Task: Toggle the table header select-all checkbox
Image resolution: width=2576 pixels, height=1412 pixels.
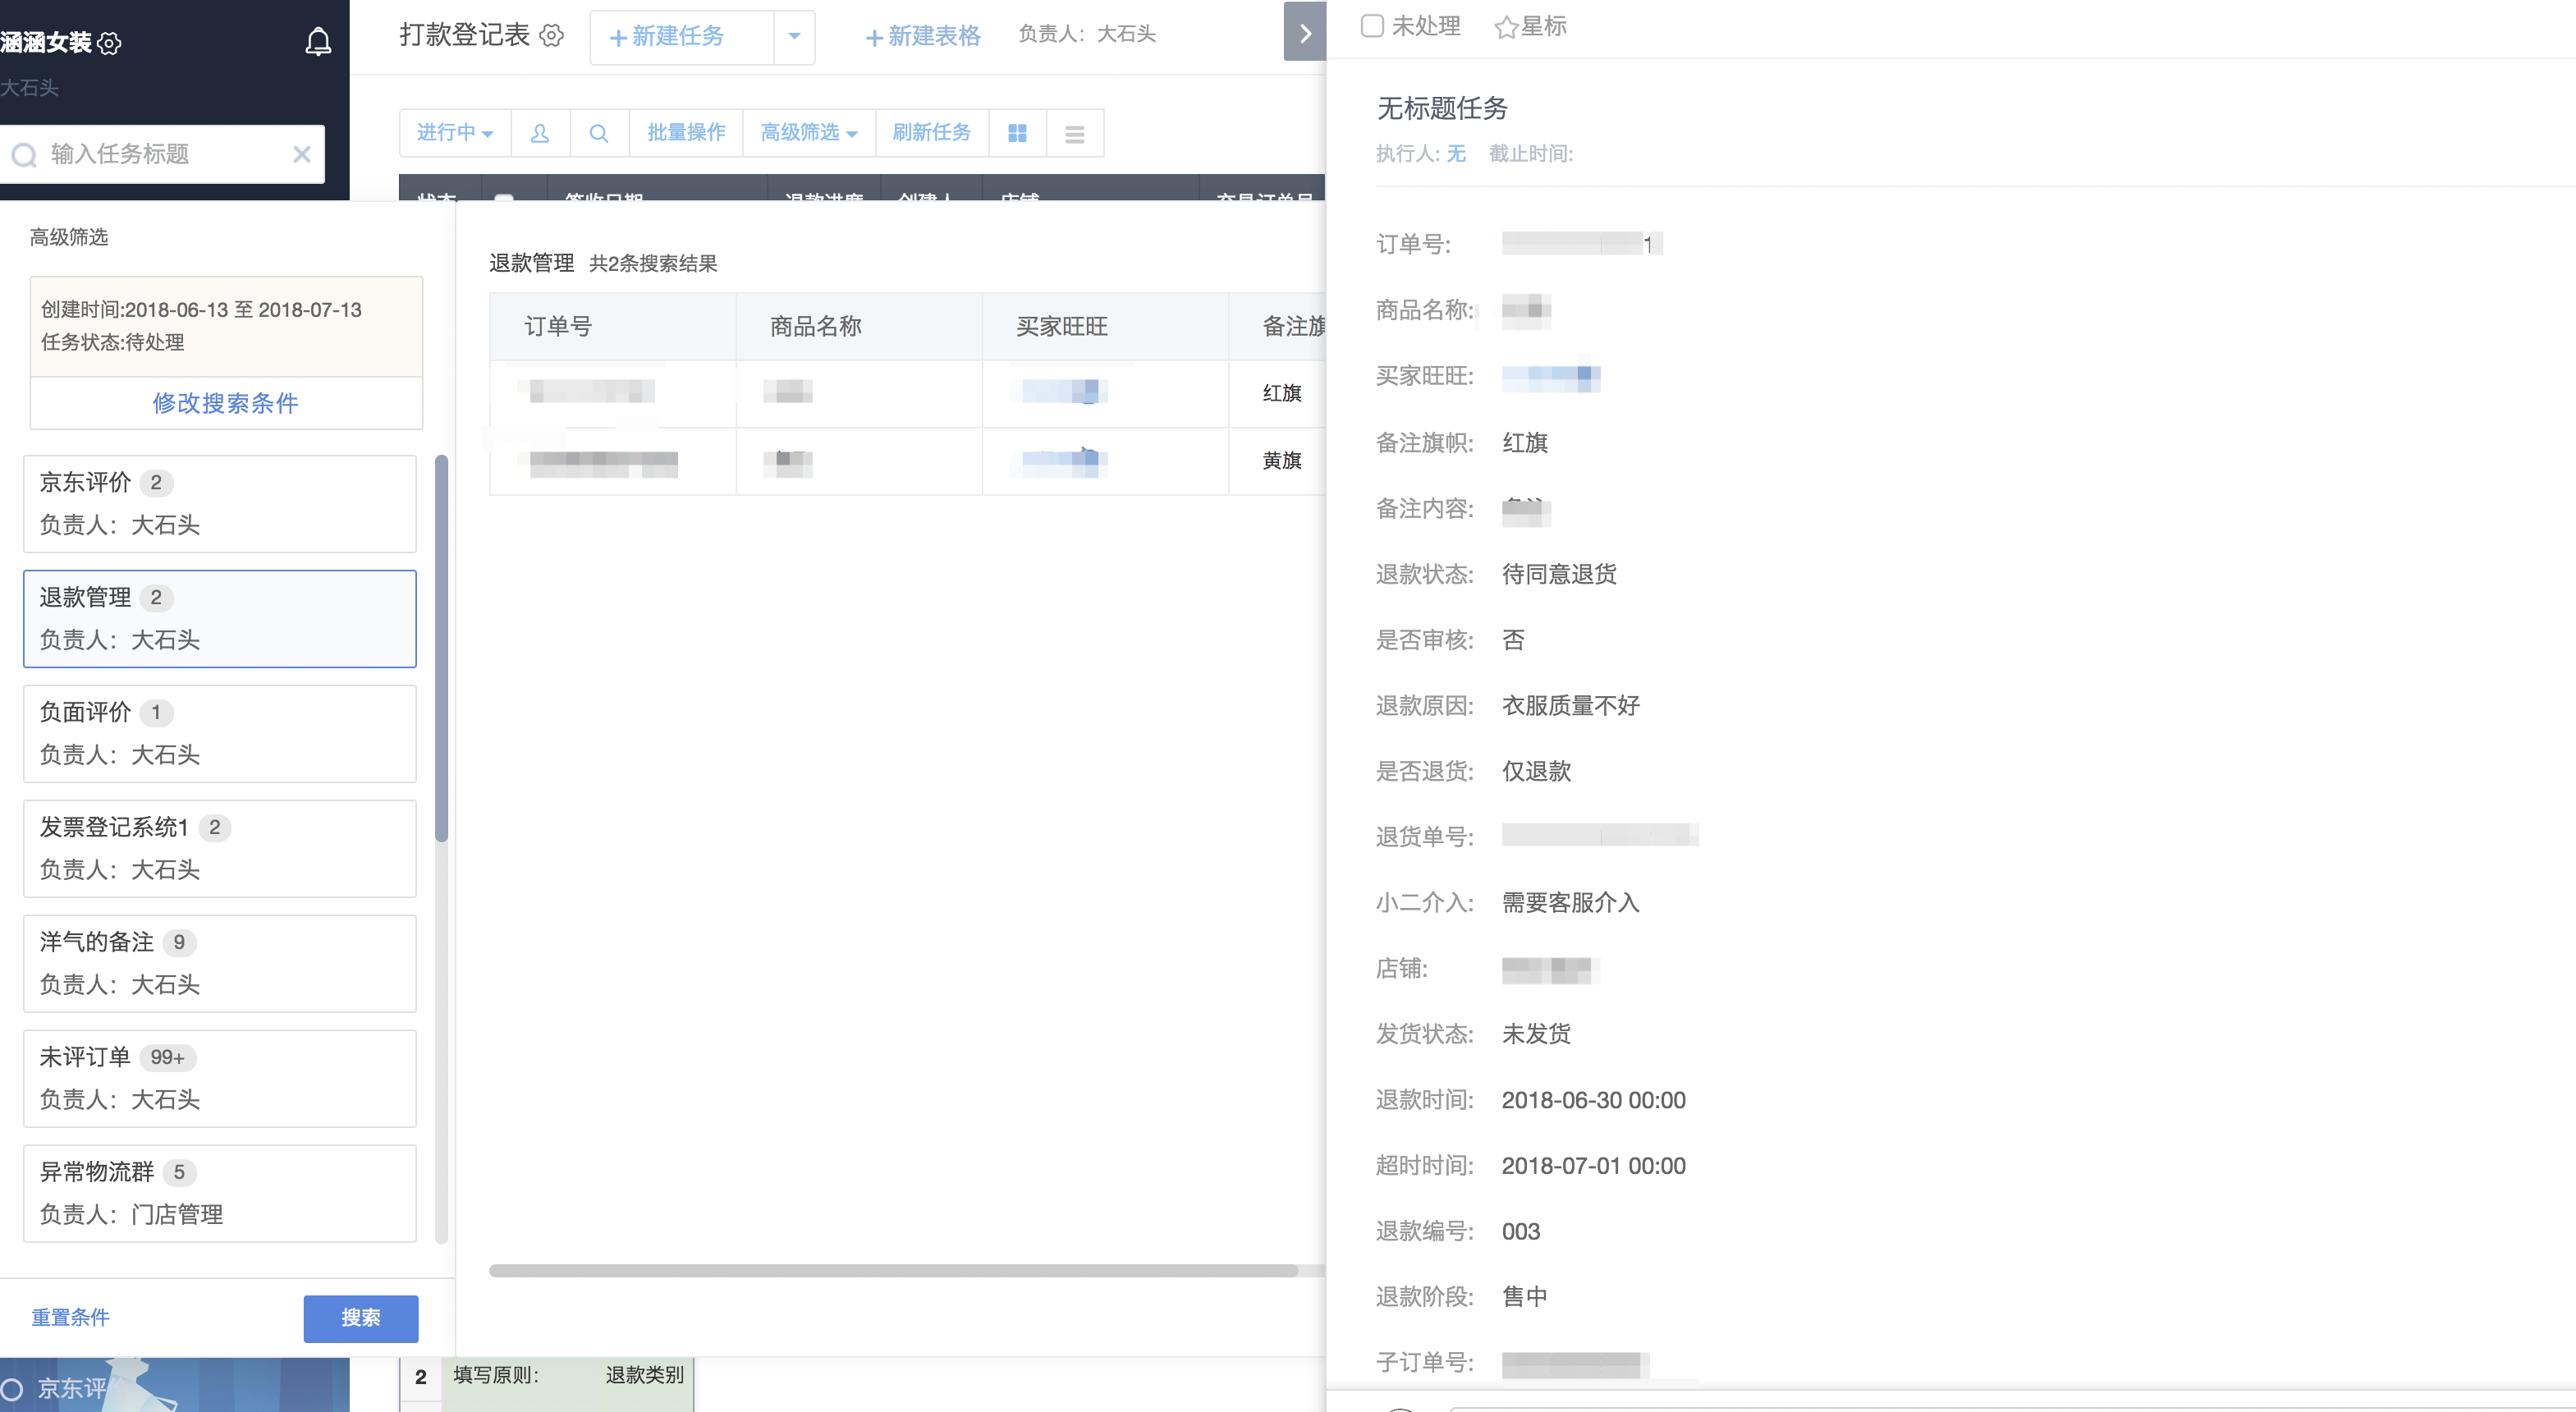Action: tap(505, 197)
